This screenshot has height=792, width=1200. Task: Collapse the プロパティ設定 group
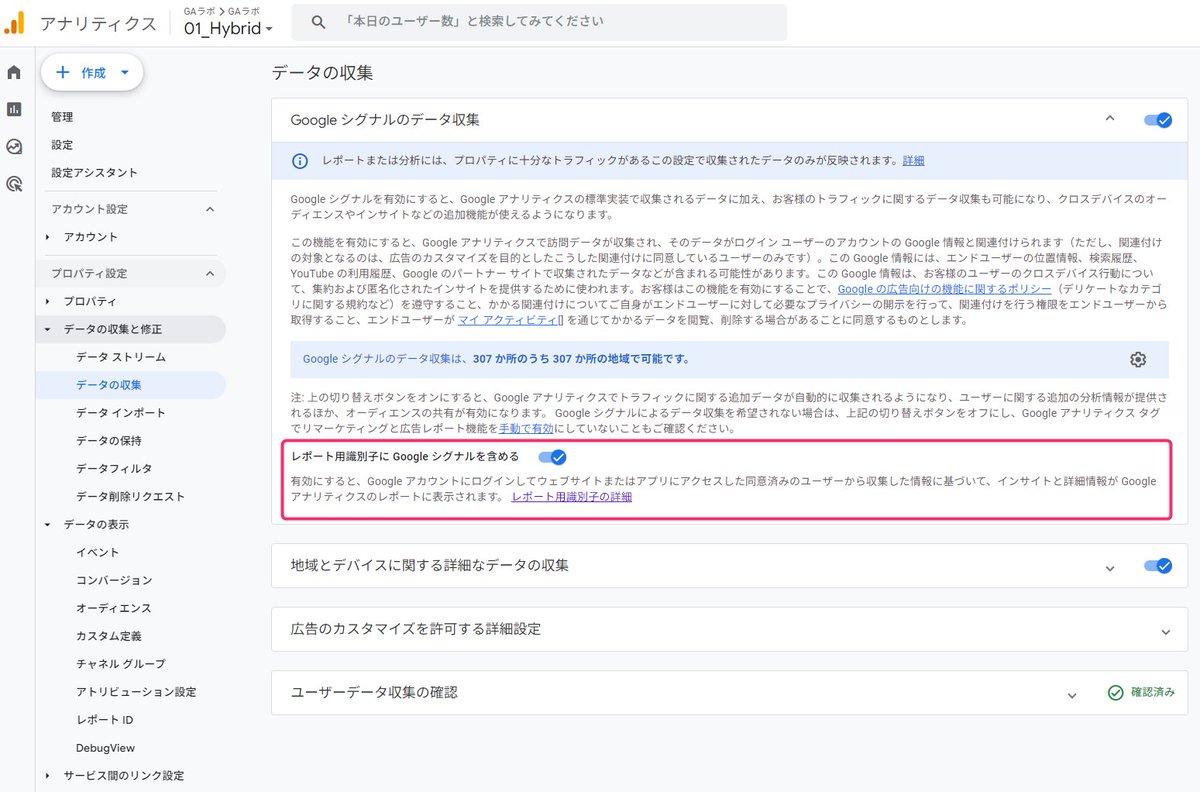[x=210, y=273]
